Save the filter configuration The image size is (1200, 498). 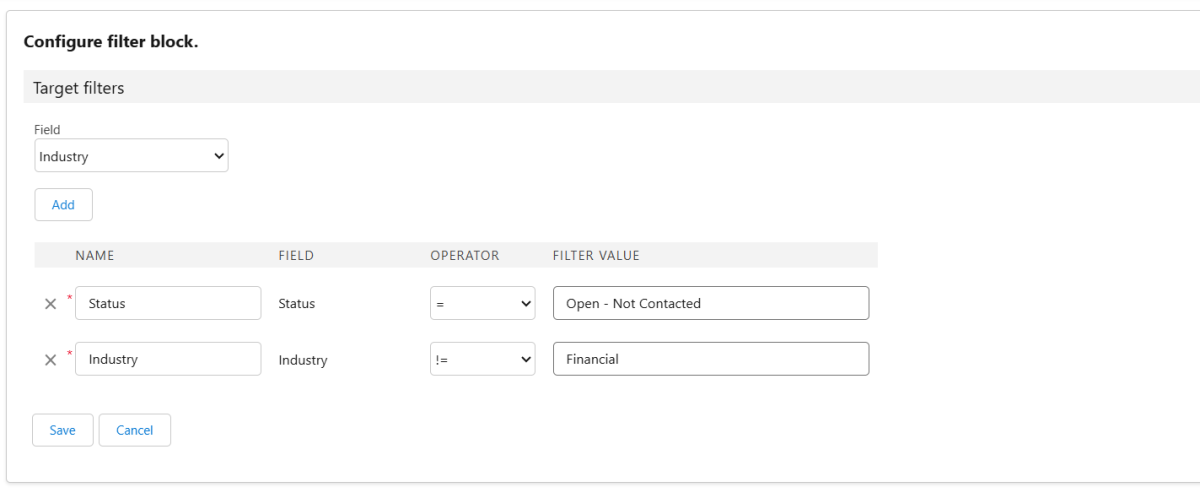click(x=62, y=430)
